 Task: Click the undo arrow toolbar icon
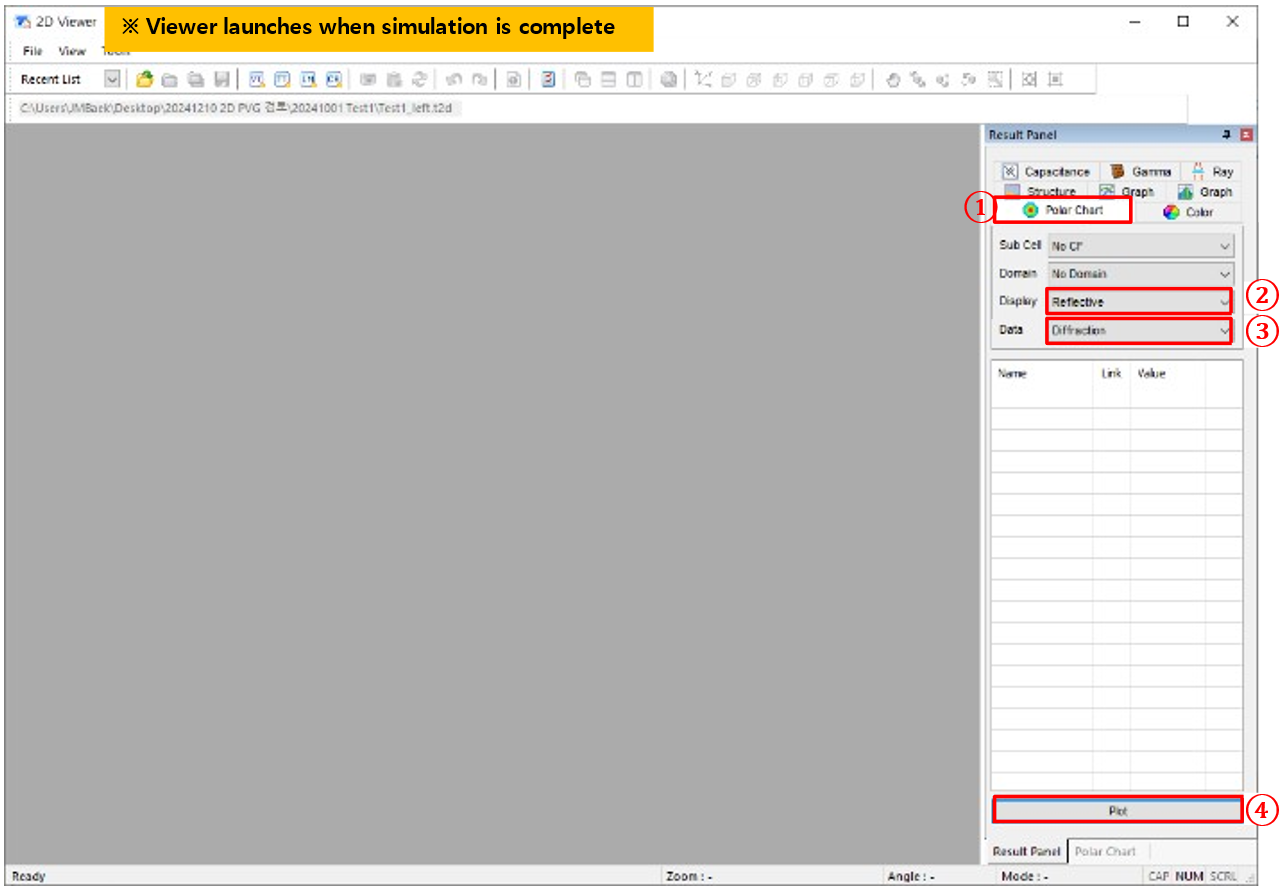point(453,79)
